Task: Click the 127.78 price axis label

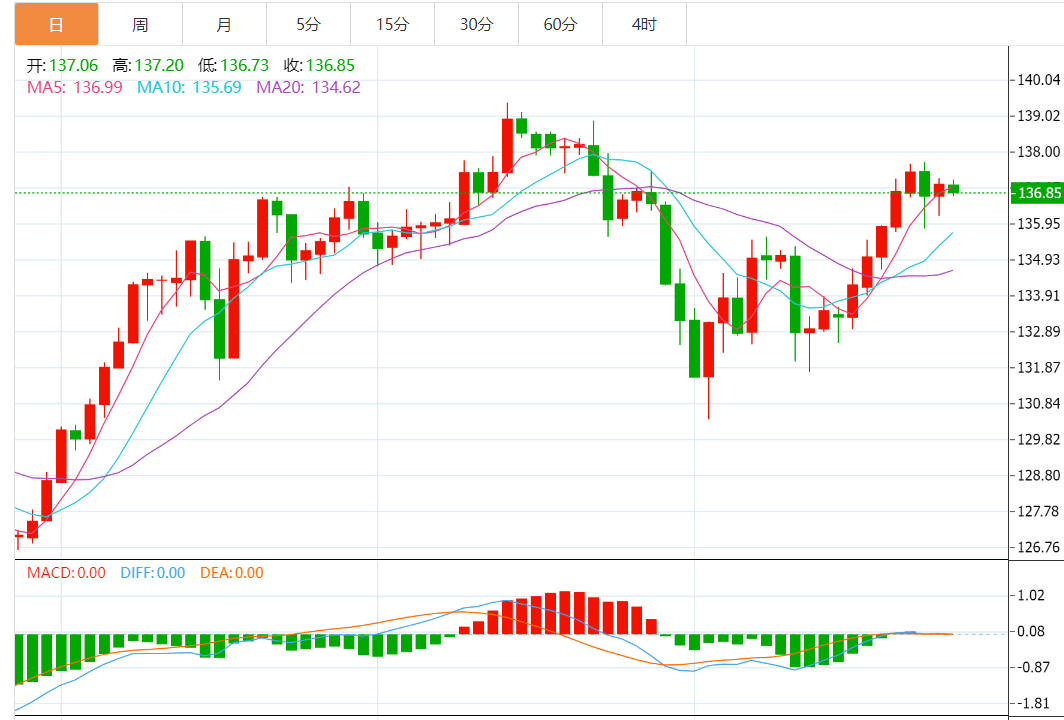Action: coord(1039,512)
